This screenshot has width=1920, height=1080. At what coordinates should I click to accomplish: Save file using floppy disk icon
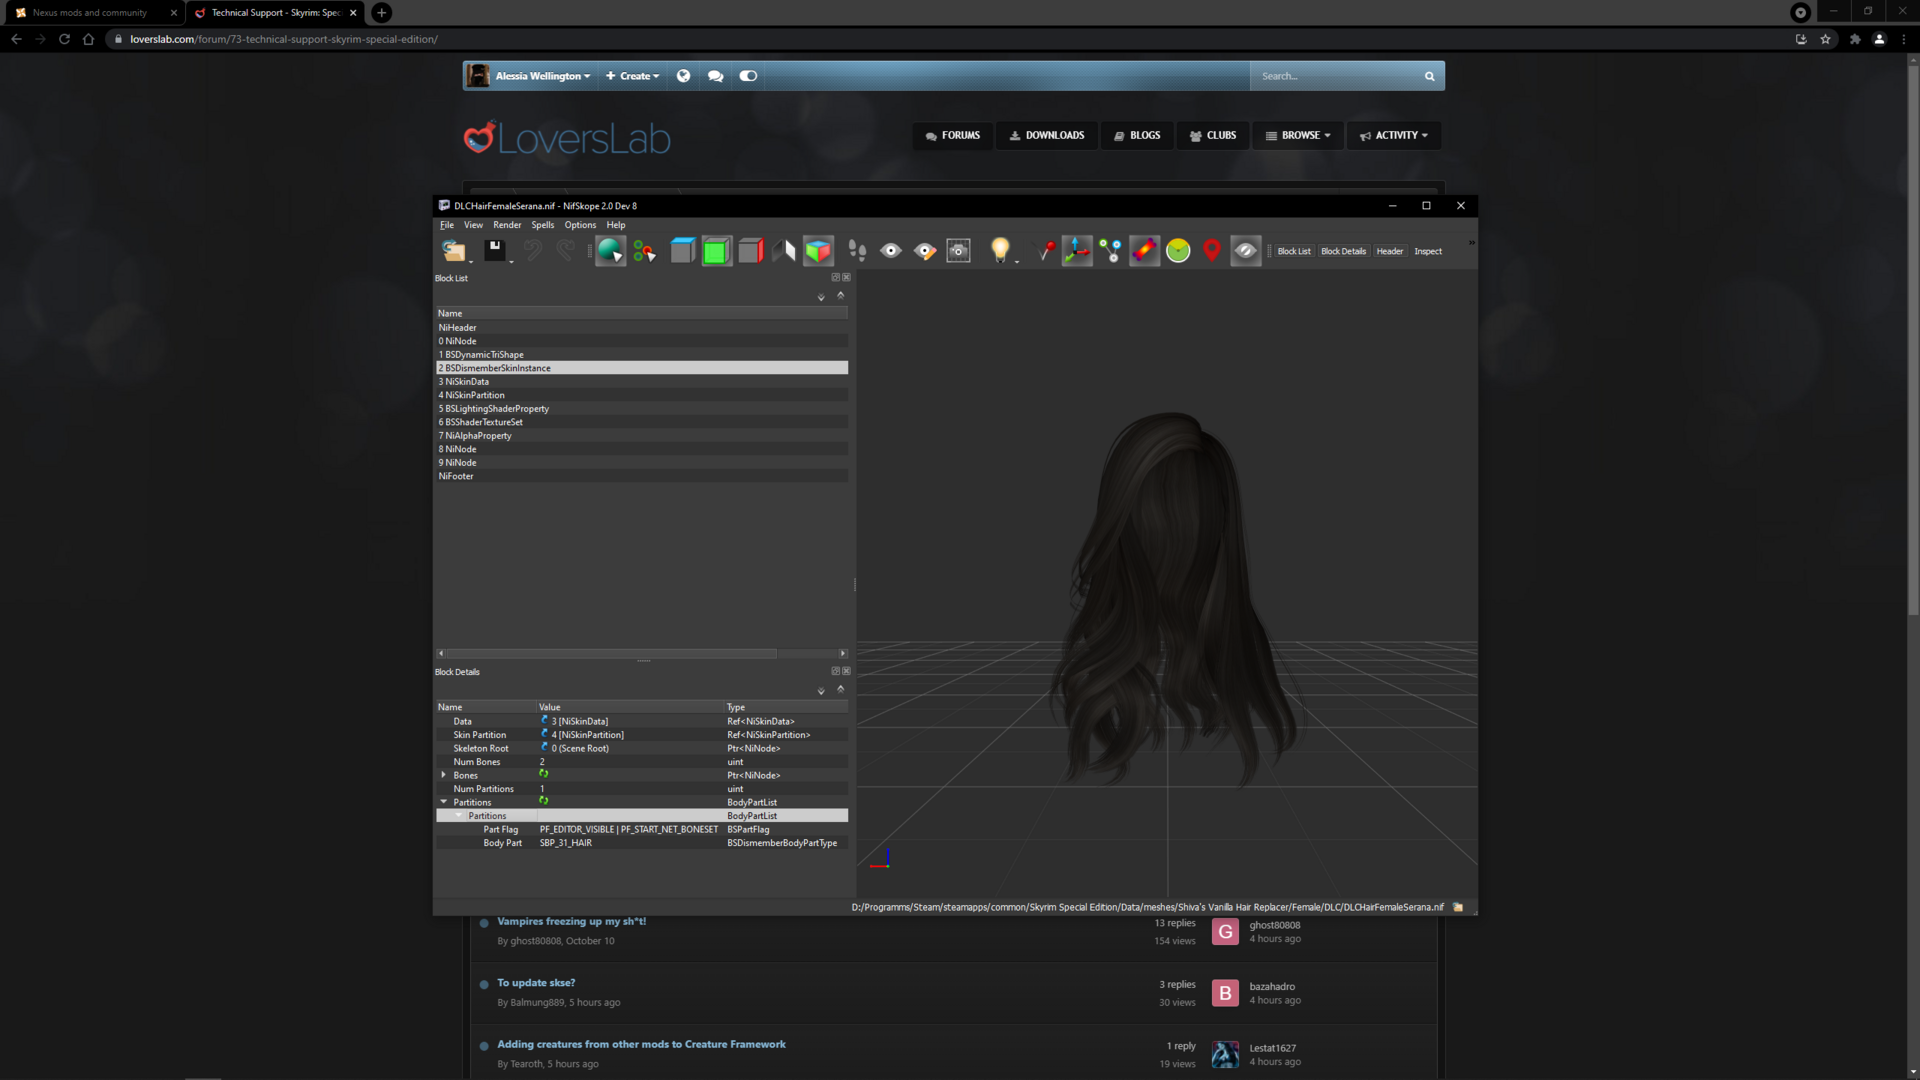(495, 251)
